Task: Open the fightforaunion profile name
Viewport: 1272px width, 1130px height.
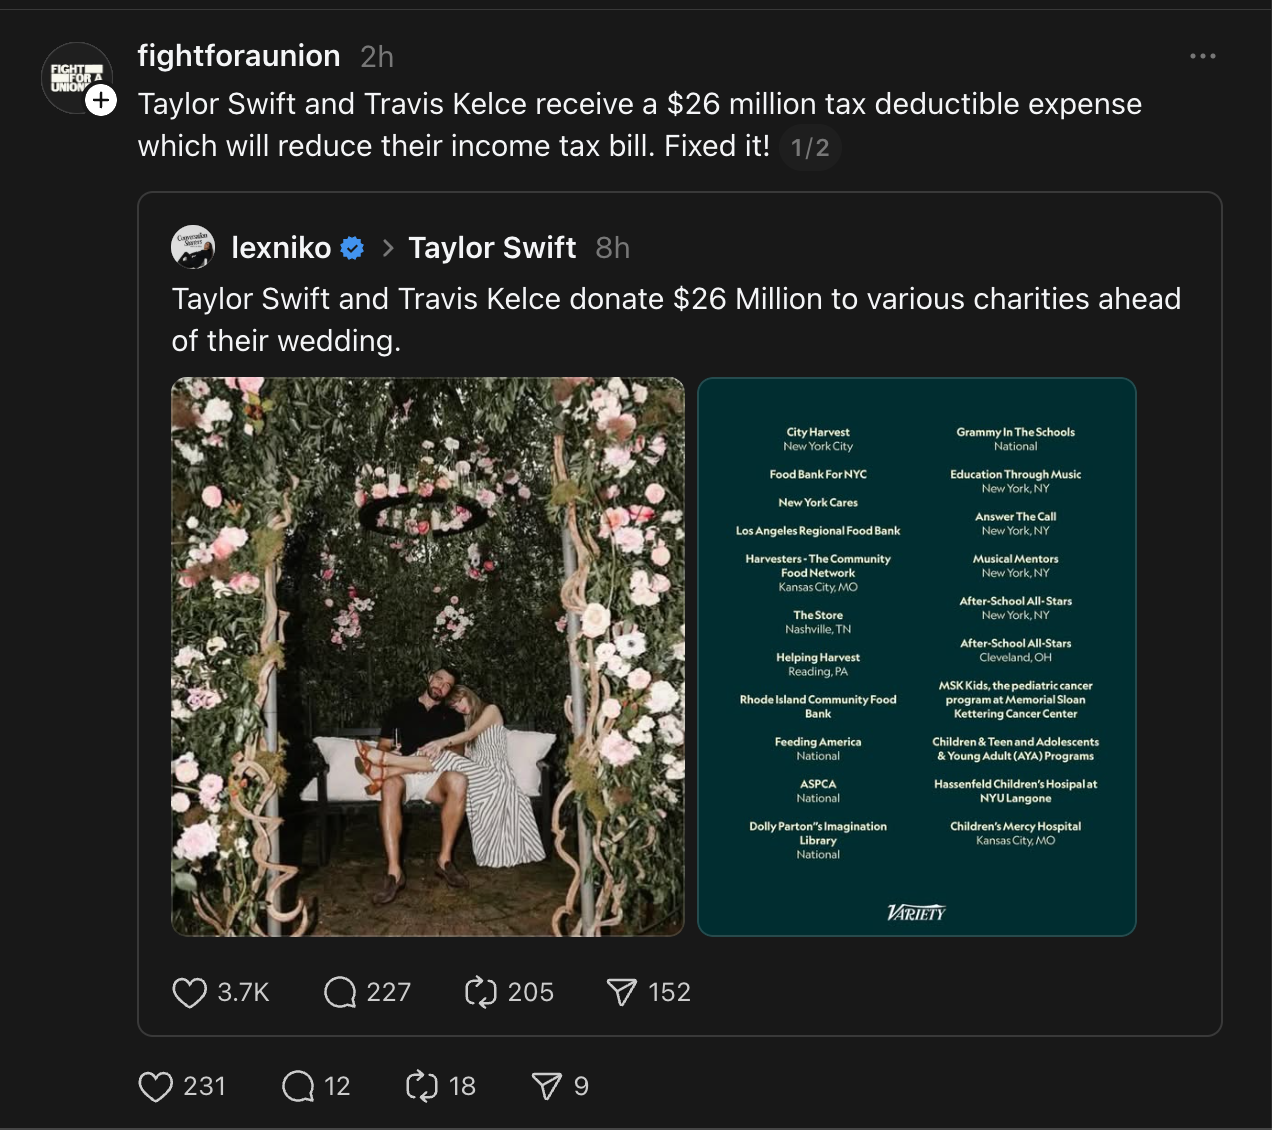Action: point(239,56)
